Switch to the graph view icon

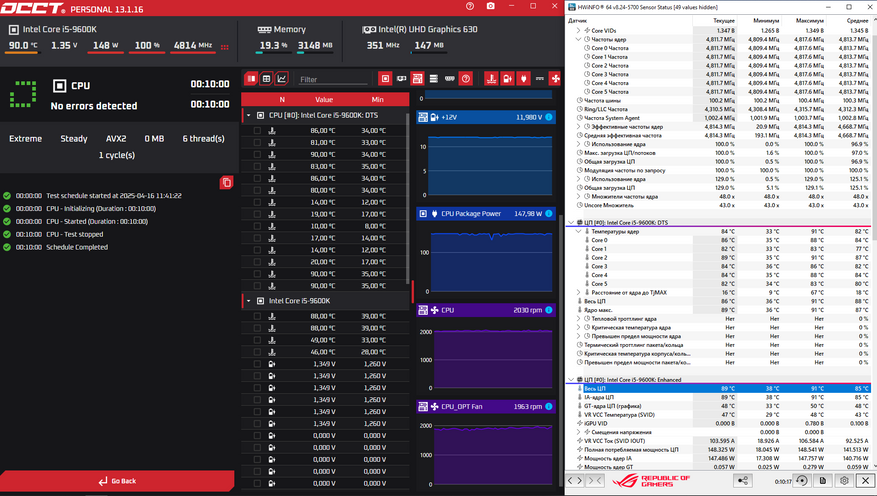click(x=282, y=79)
